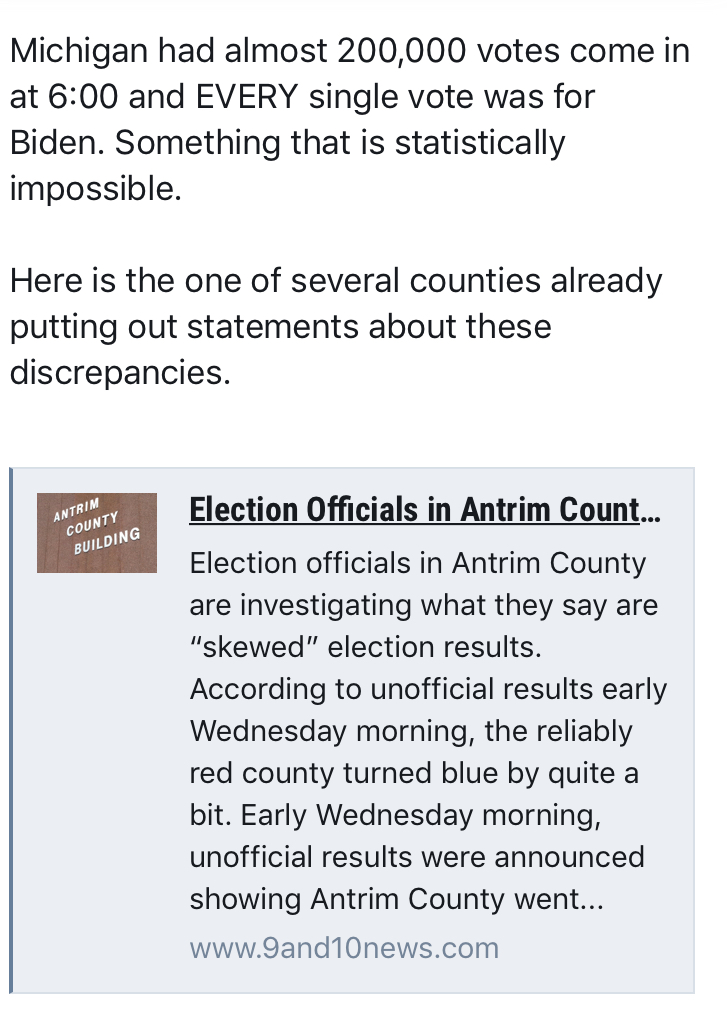Click 'putting out statements about these' line
The width and height of the screenshot is (727, 1011).
coord(280,326)
